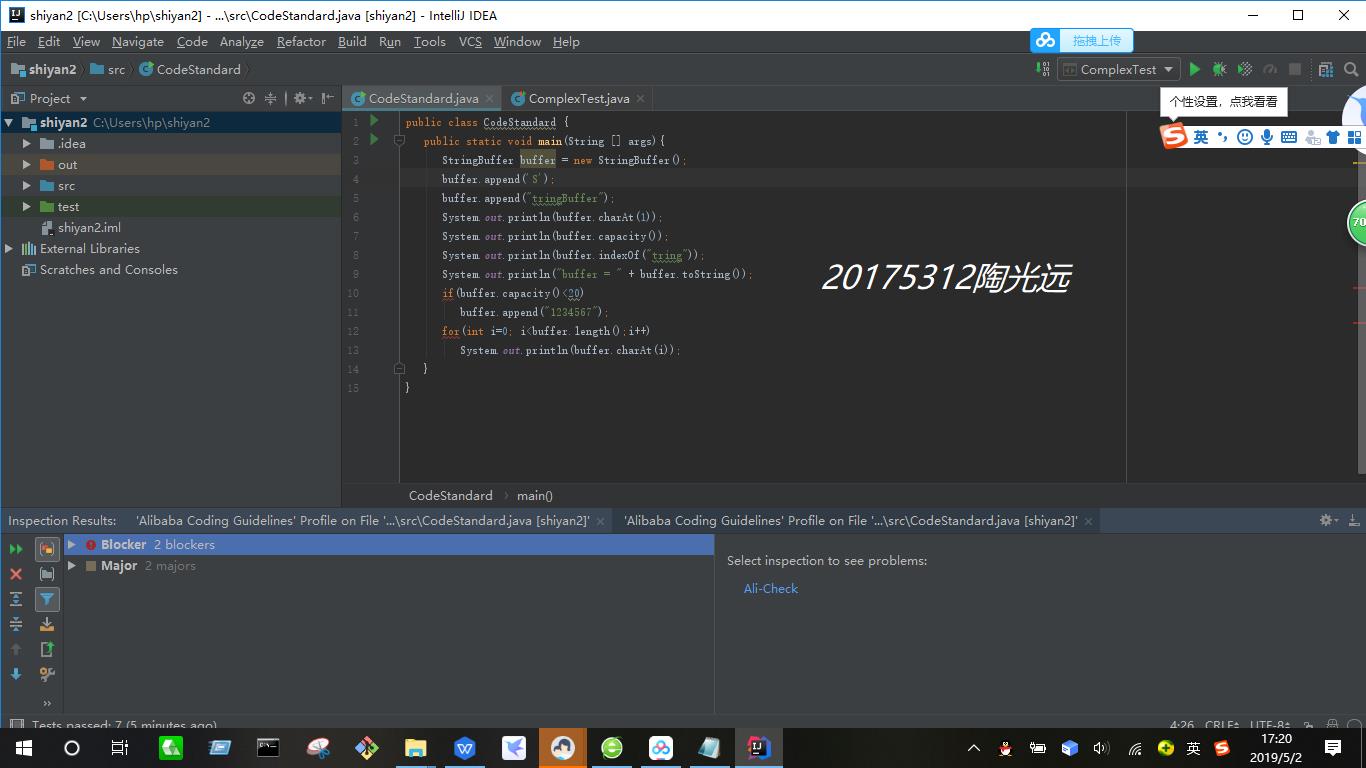Expand all inspection results
The image size is (1366, 768).
click(16, 599)
